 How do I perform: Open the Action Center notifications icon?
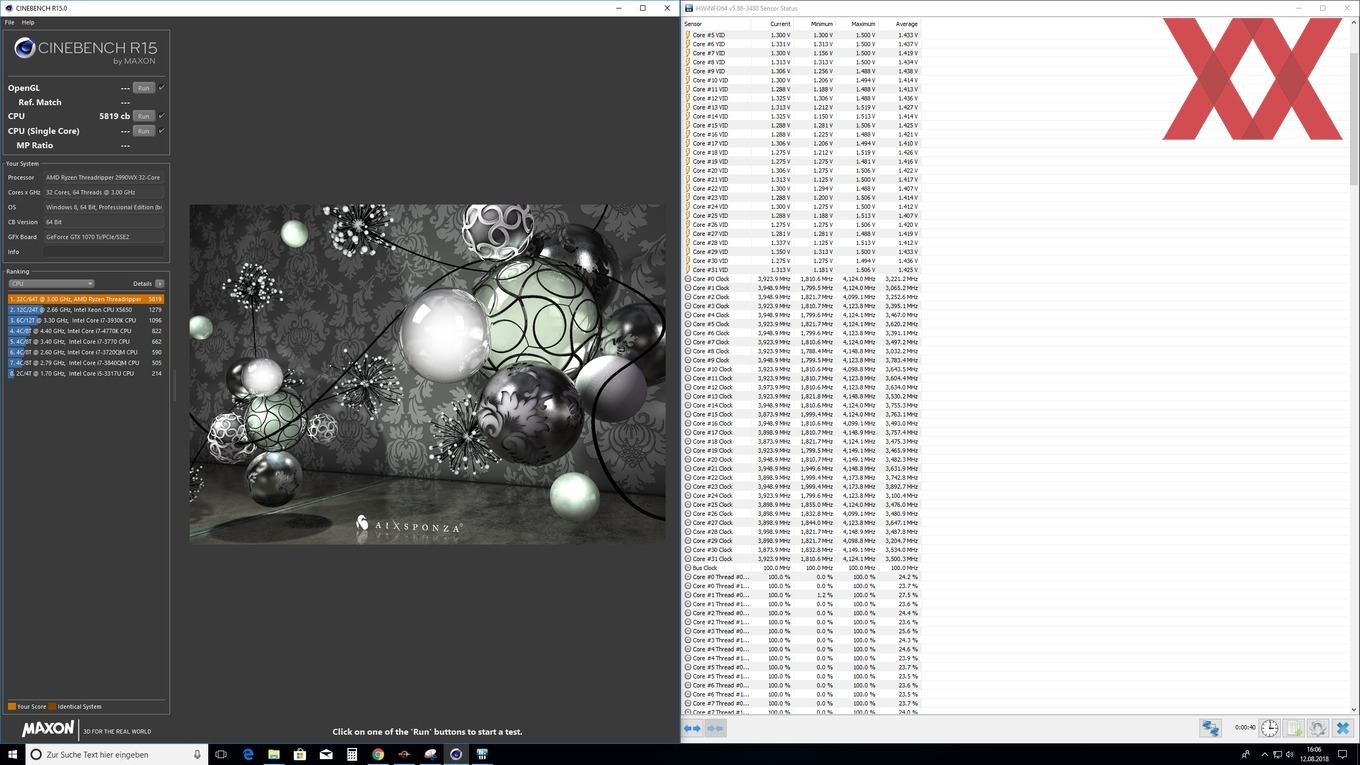(1342, 754)
